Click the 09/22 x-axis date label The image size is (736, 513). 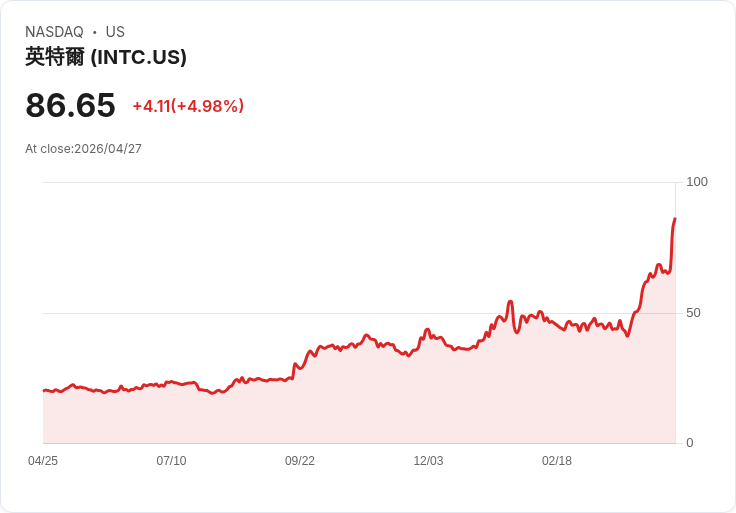click(299, 461)
